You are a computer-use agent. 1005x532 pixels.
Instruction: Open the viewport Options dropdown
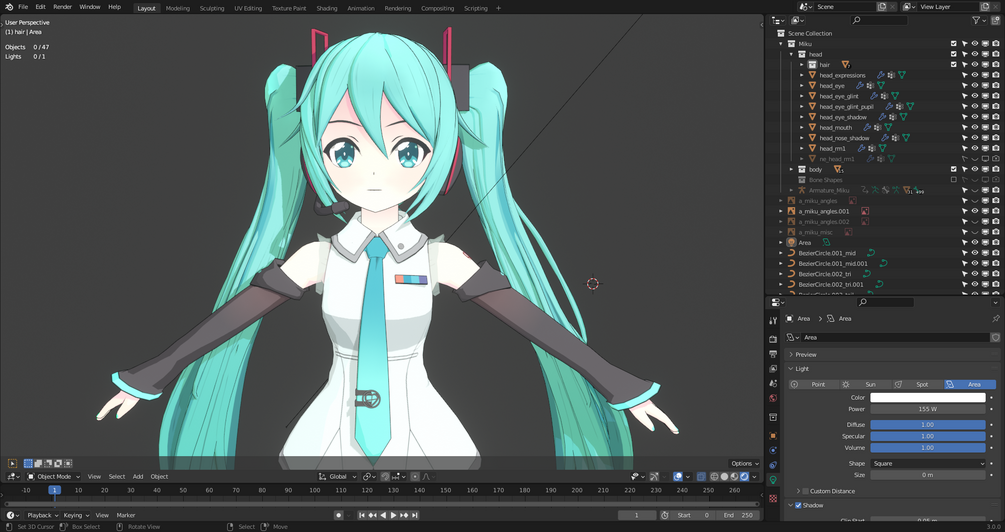click(744, 463)
